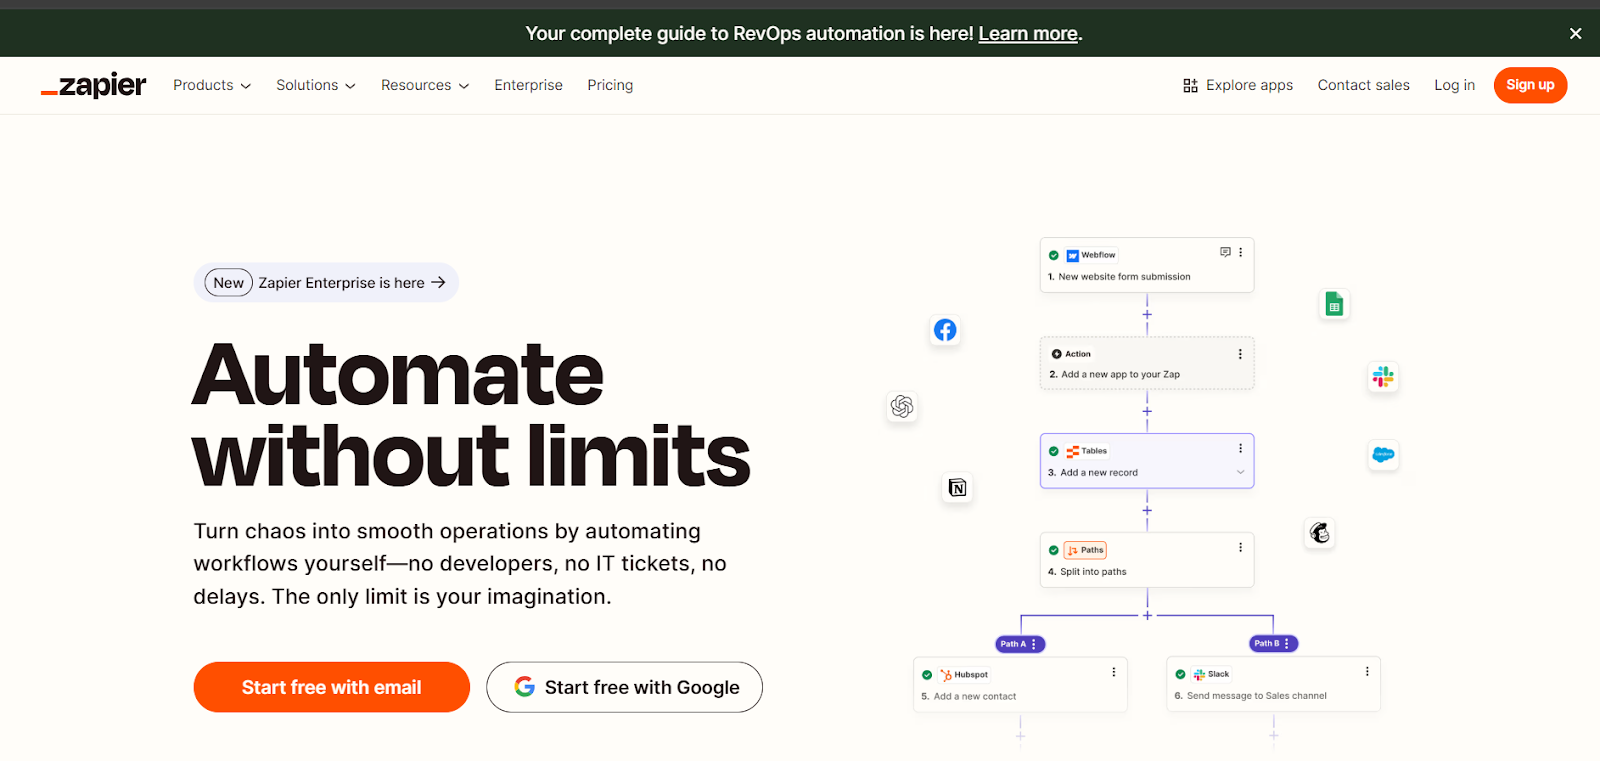Select the Add a new app Action step
Viewport: 1600px width, 761px height.
point(1147,363)
